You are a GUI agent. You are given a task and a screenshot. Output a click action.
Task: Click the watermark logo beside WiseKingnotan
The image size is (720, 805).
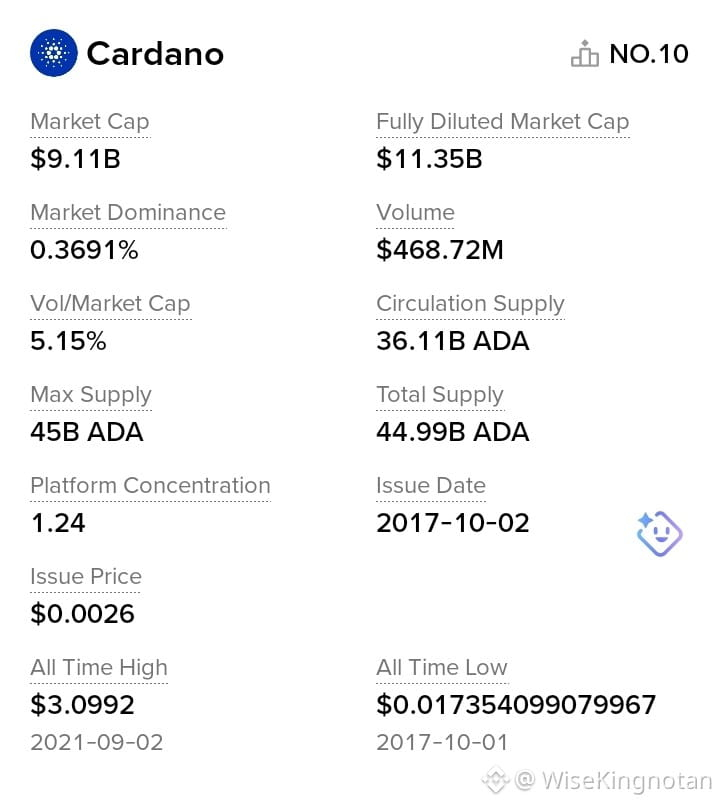(x=496, y=780)
